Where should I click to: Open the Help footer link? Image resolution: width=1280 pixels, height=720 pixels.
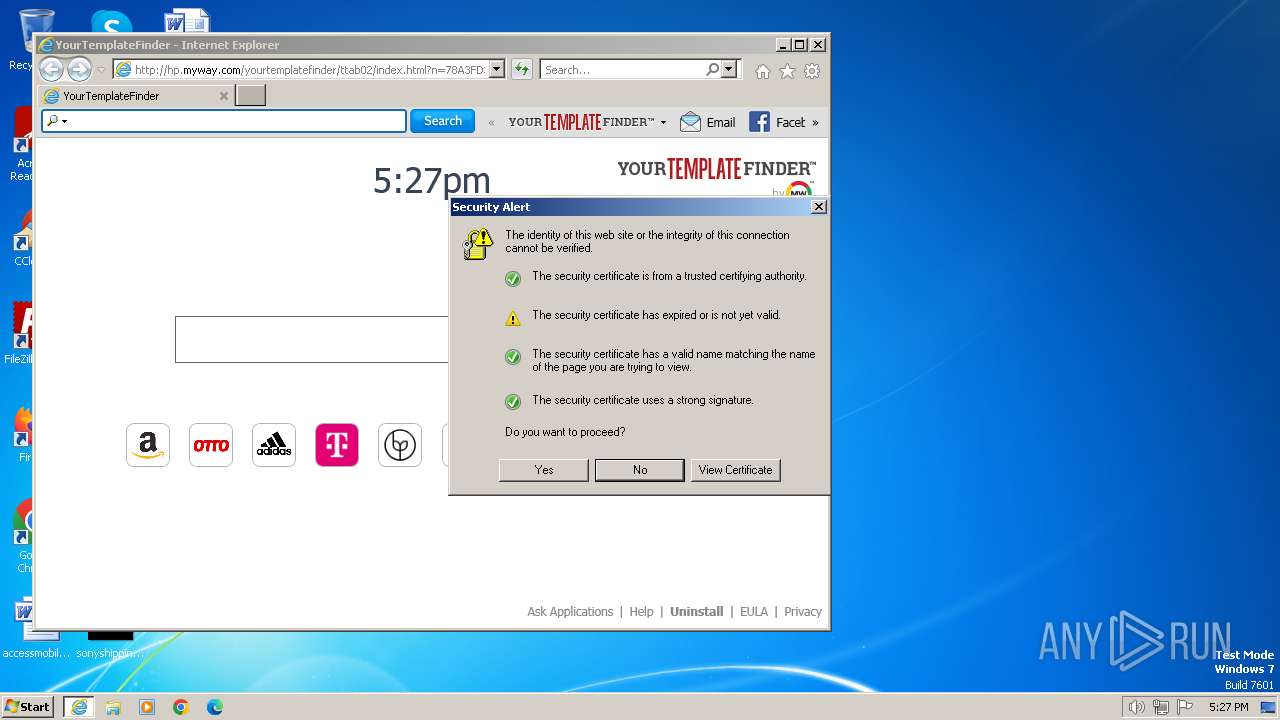click(x=641, y=612)
